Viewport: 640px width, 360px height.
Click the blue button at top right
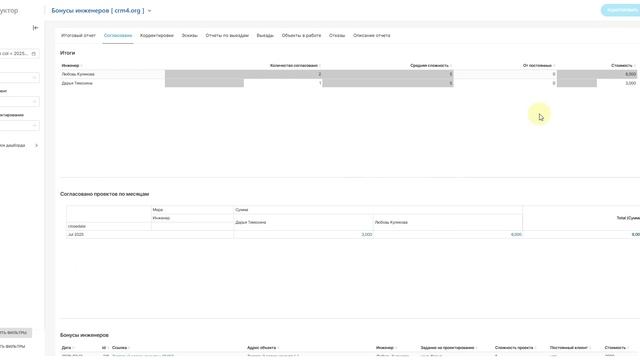coord(620,10)
